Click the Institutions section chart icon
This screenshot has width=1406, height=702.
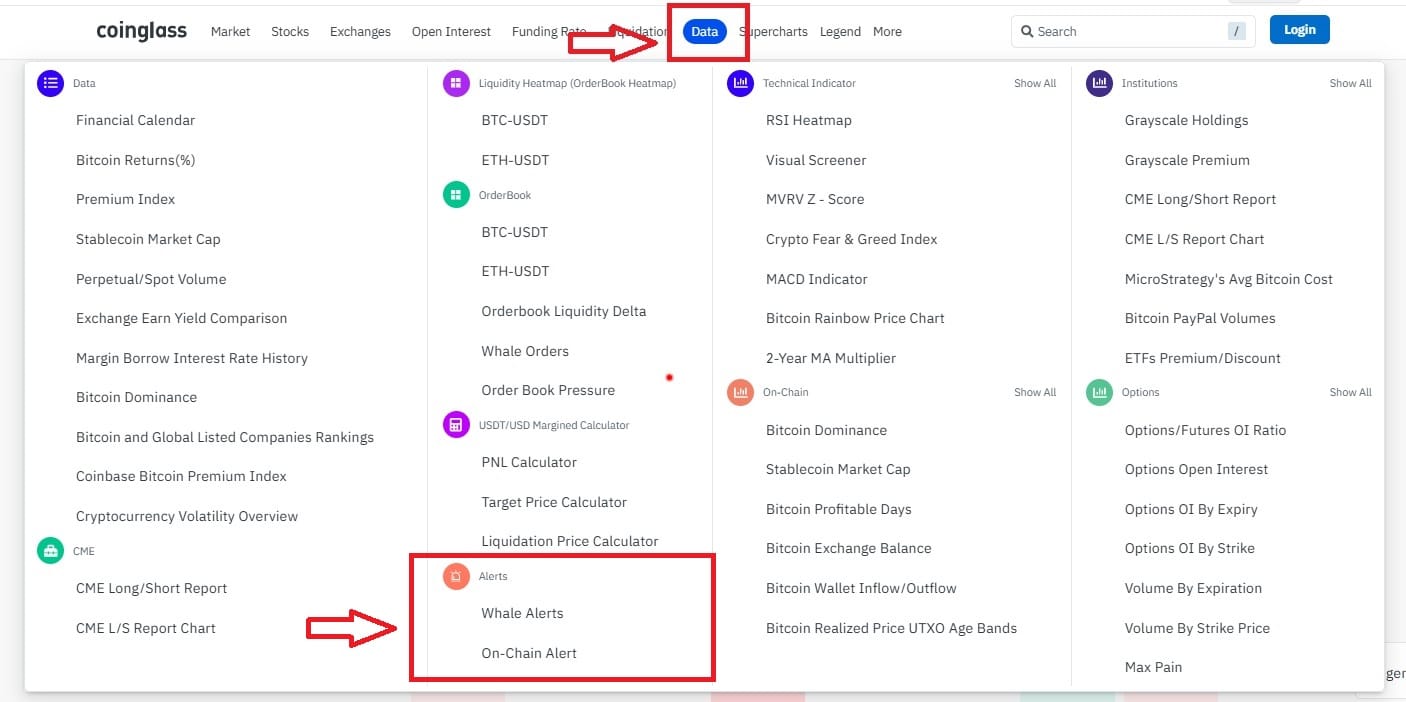tap(1099, 83)
